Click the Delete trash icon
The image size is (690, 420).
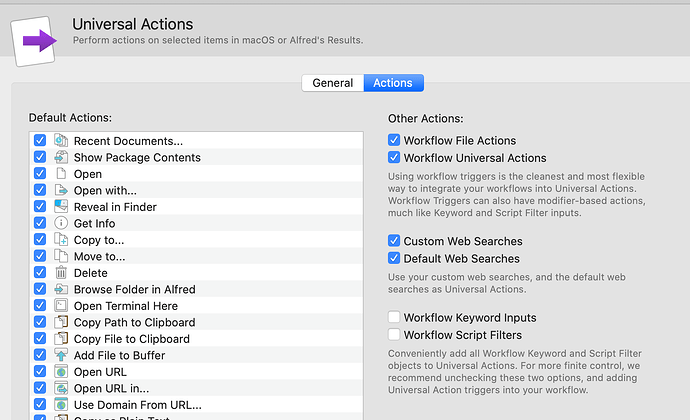tap(61, 273)
